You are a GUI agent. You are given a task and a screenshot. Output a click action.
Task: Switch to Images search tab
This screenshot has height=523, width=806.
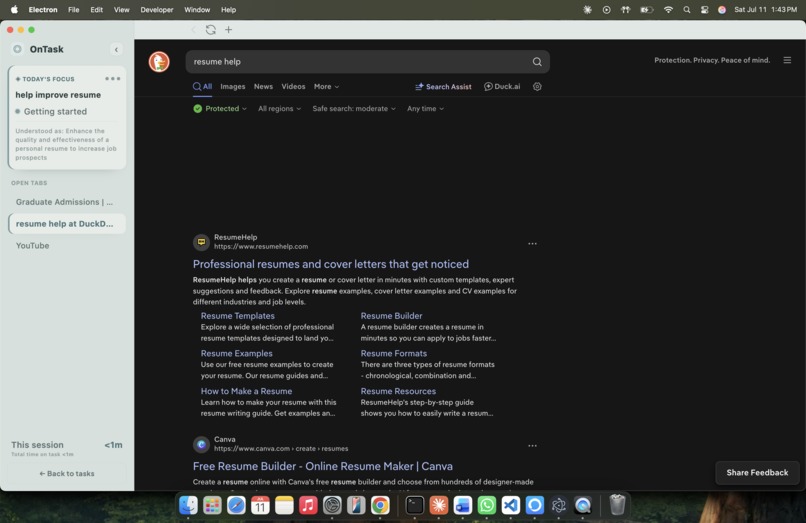[x=233, y=86]
